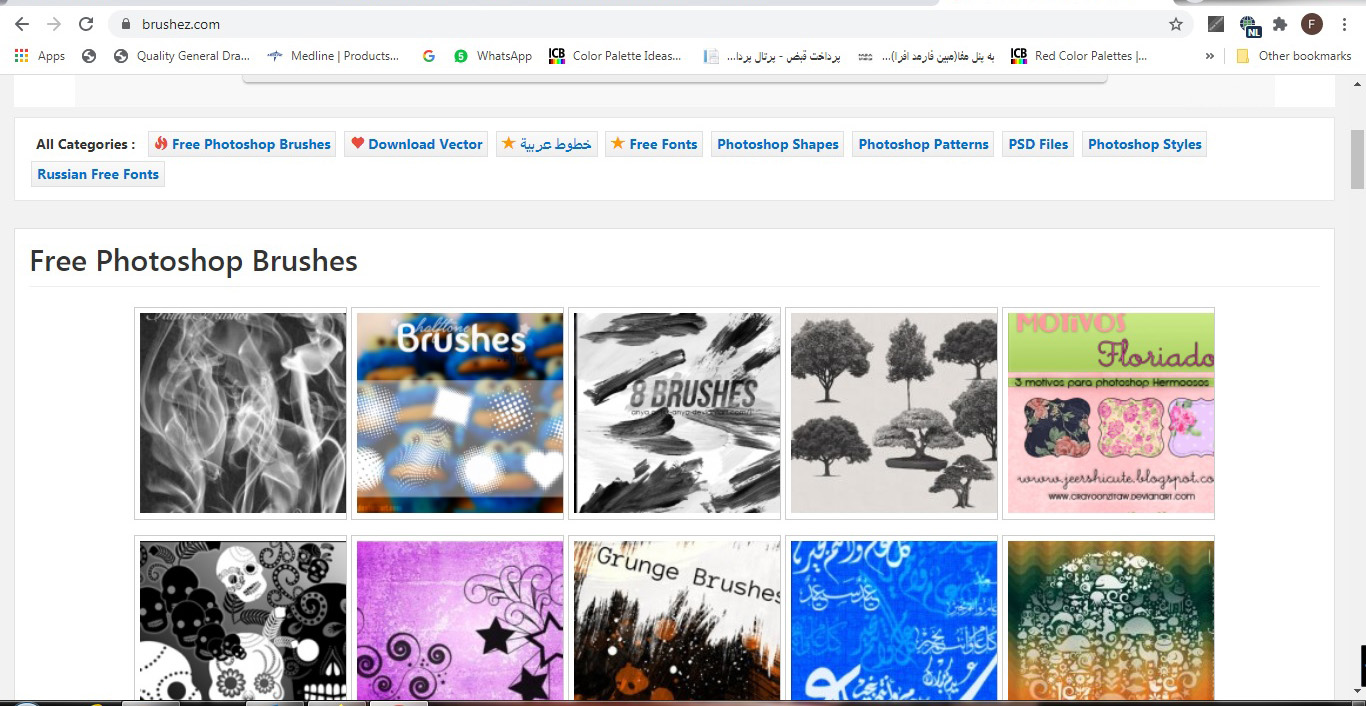
Task: Open the smoke brushes thumbnail
Action: point(243,413)
